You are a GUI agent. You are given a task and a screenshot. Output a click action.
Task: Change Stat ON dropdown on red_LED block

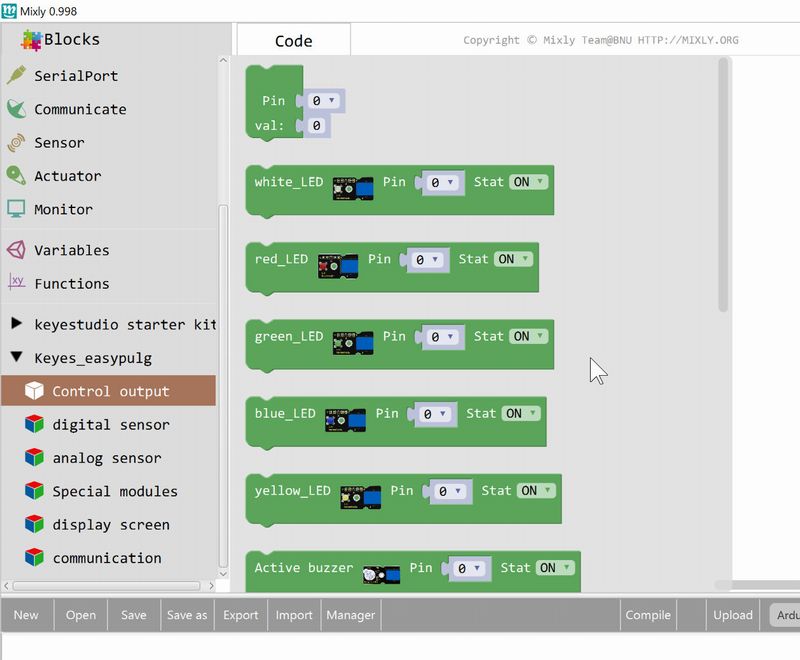513,259
